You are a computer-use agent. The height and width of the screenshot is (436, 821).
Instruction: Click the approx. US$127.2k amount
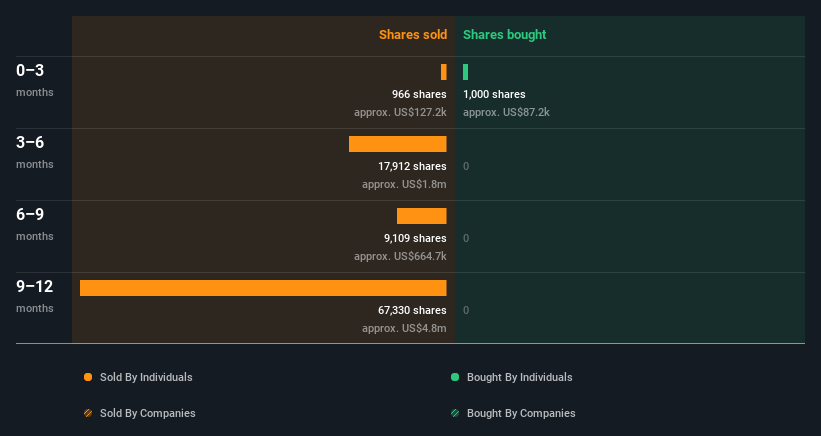click(x=400, y=112)
